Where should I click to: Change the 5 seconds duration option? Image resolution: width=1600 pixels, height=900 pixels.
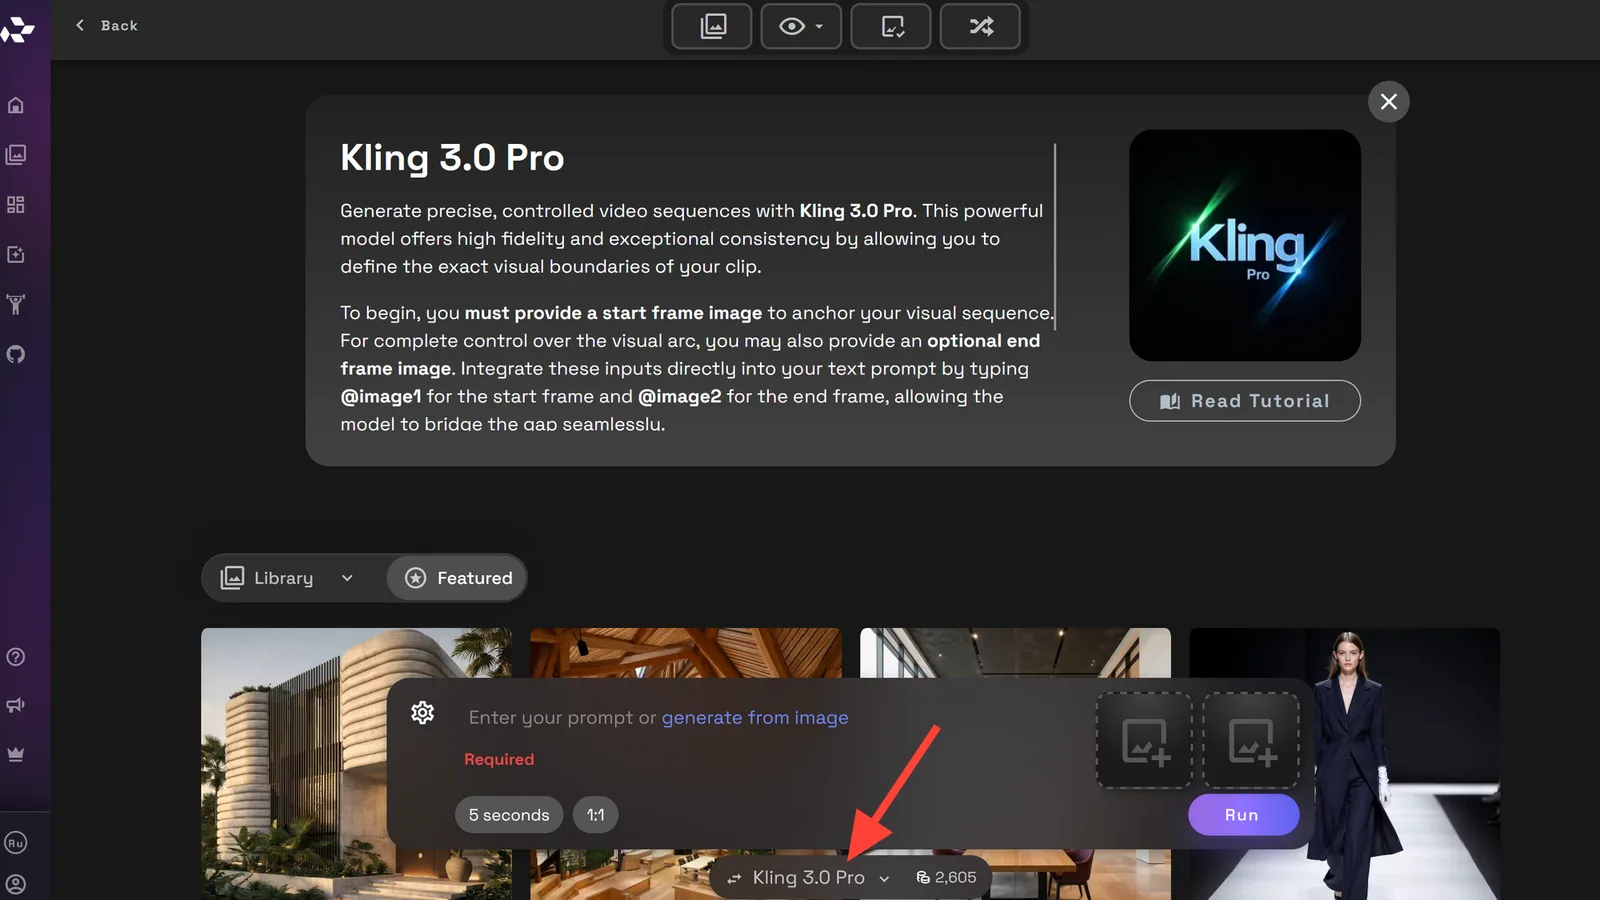[x=509, y=815]
